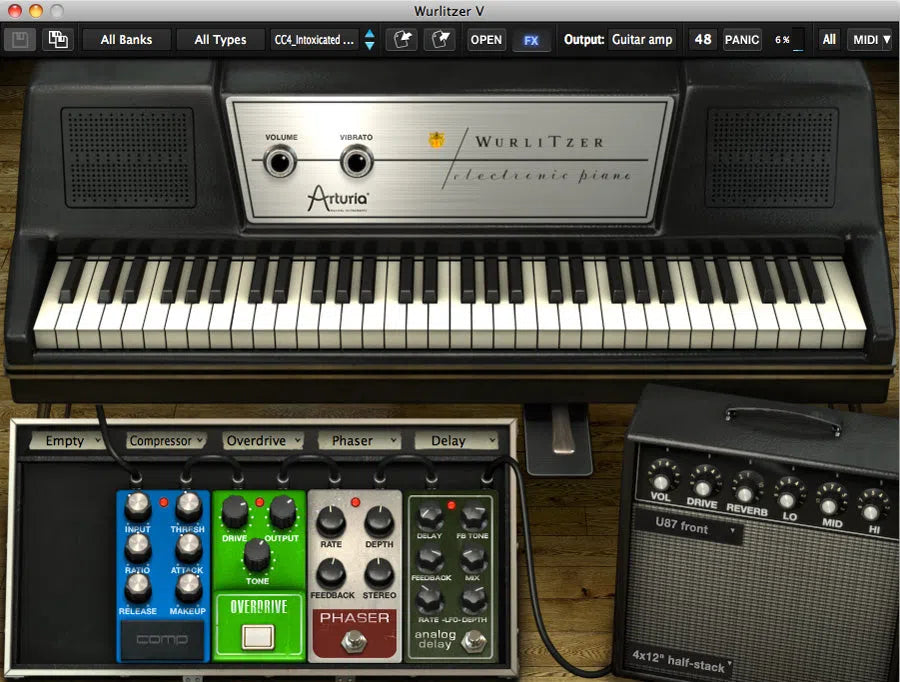
Task: Open the All Types filter menu
Action: pyautogui.click(x=220, y=40)
